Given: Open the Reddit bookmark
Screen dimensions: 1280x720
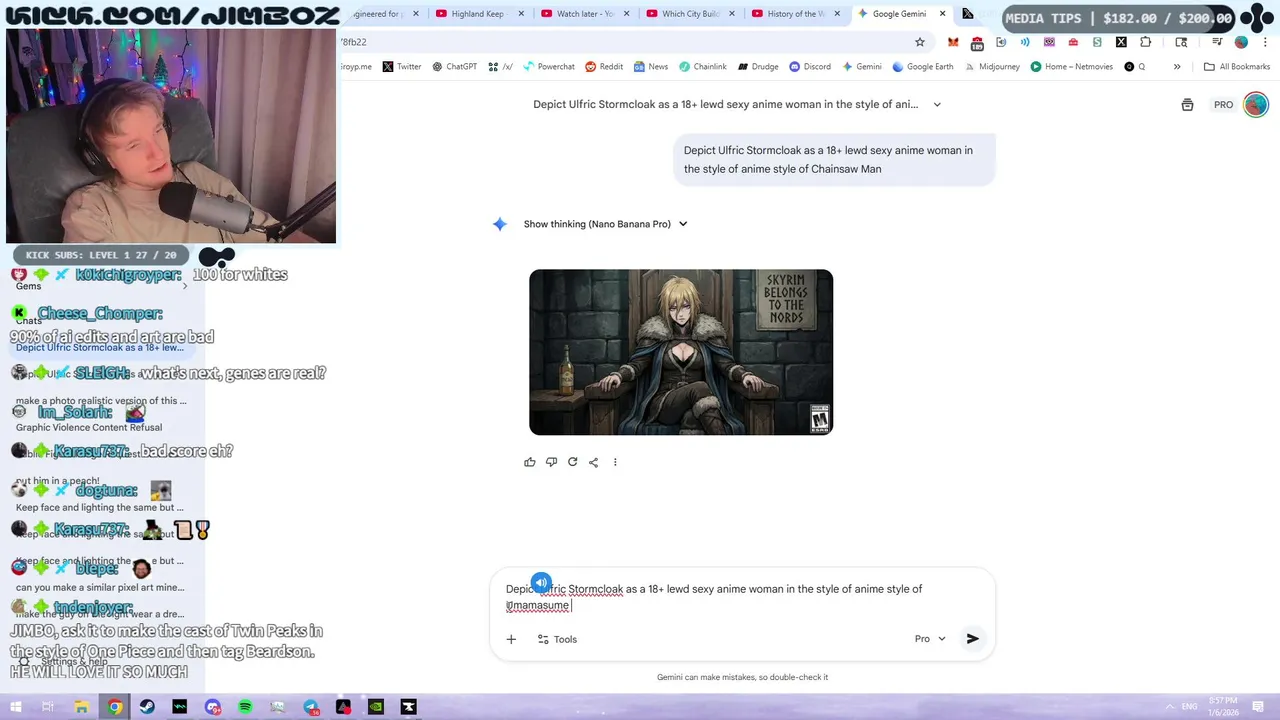Looking at the screenshot, I should coord(604,67).
